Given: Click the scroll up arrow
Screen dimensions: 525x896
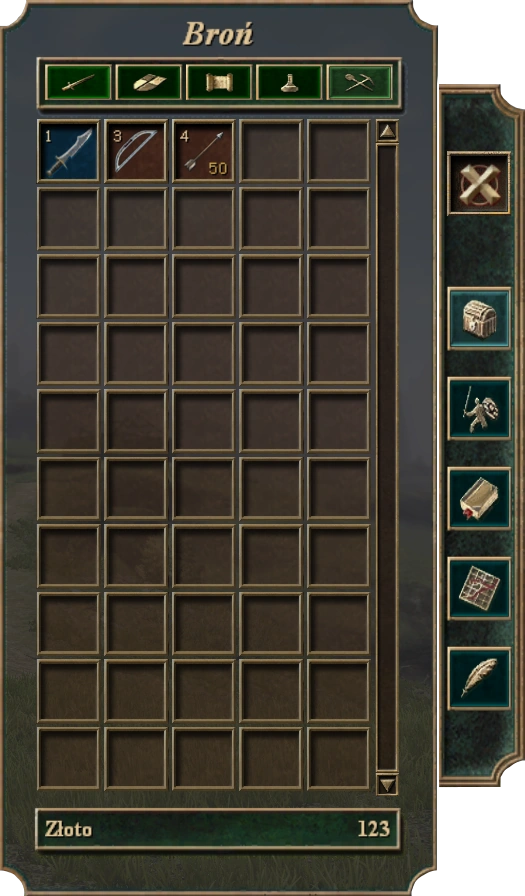Looking at the screenshot, I should pyautogui.click(x=387, y=131).
